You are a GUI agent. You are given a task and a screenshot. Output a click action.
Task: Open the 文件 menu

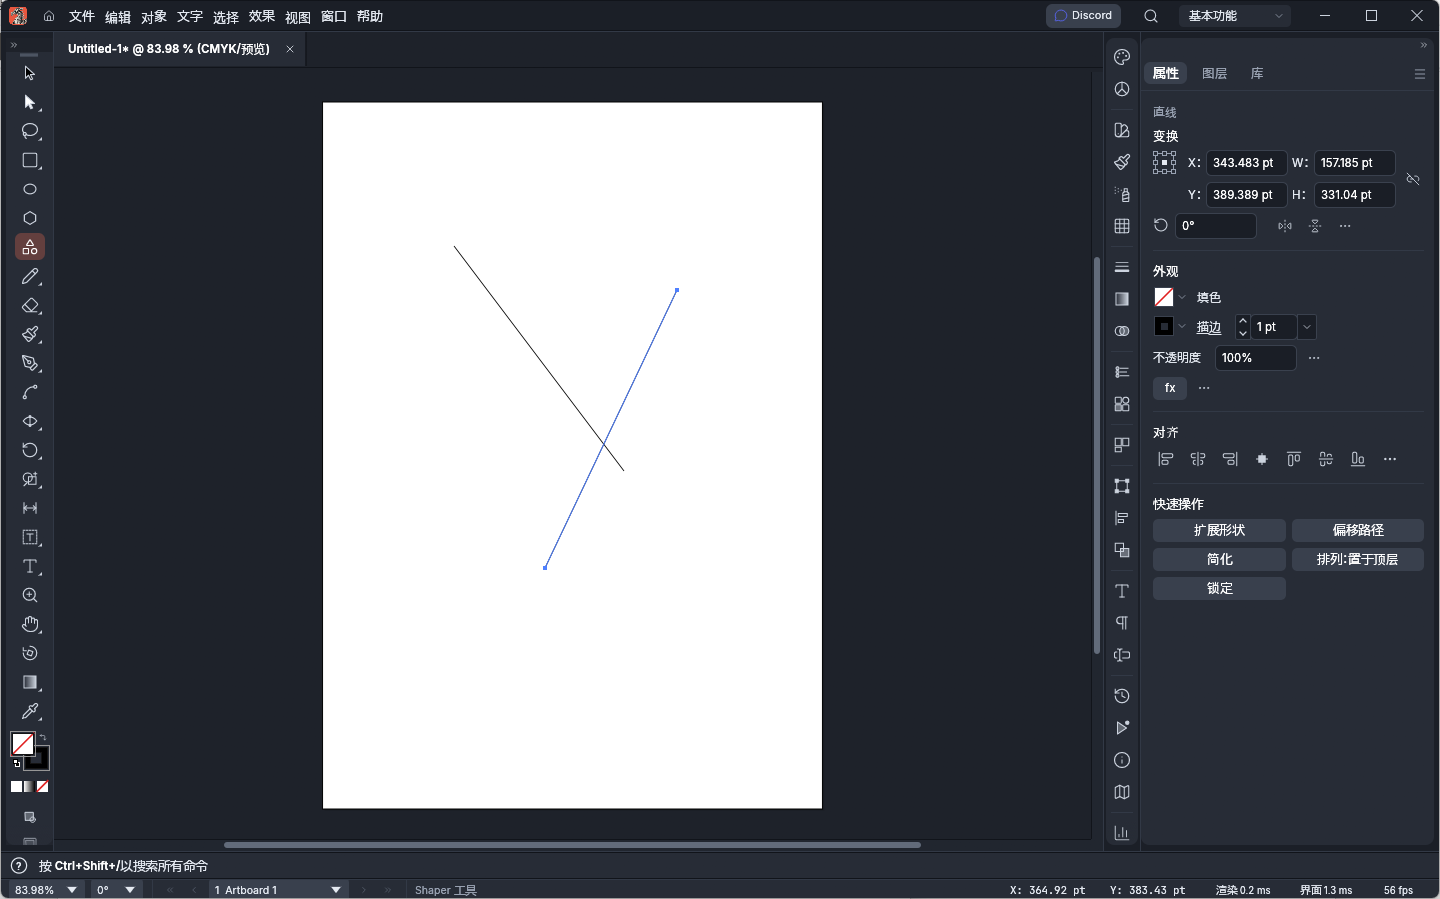pyautogui.click(x=82, y=16)
